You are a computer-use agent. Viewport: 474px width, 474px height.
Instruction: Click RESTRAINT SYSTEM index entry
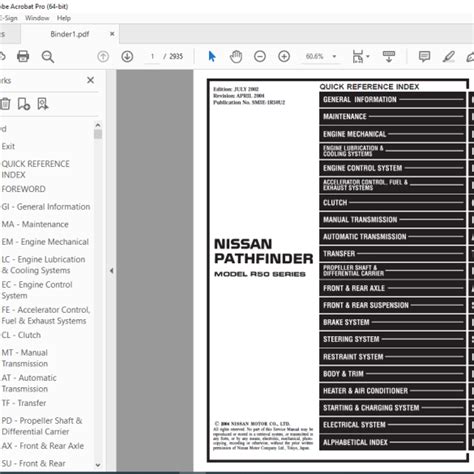(x=392, y=357)
